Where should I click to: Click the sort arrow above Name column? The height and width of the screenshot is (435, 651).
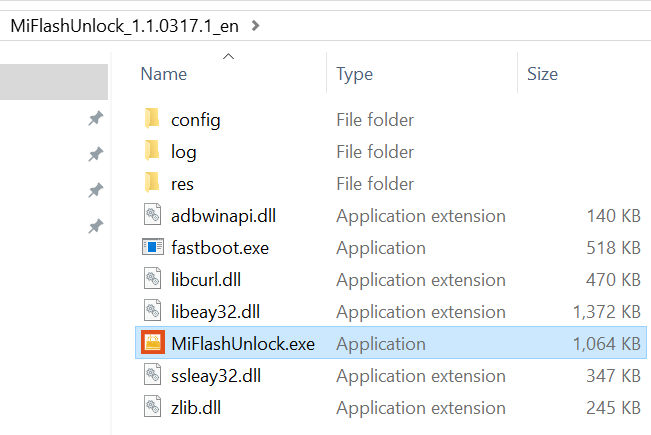[x=228, y=56]
